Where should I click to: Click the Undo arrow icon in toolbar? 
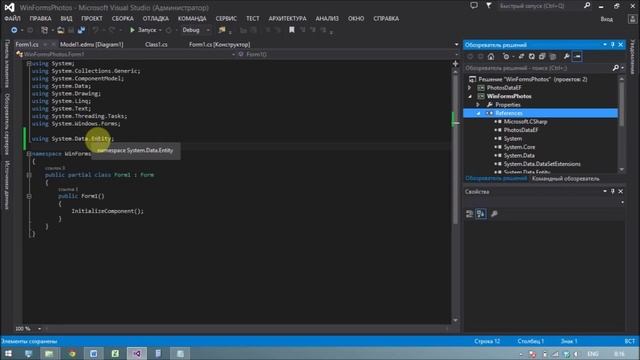point(95,30)
